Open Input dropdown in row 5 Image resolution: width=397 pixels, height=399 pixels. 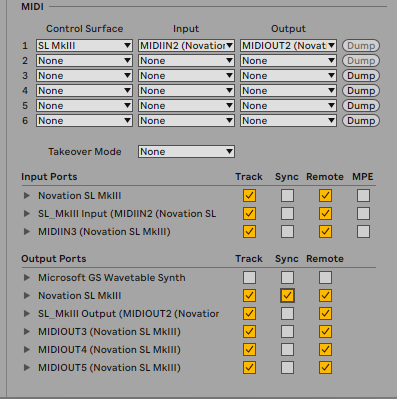pos(186,106)
